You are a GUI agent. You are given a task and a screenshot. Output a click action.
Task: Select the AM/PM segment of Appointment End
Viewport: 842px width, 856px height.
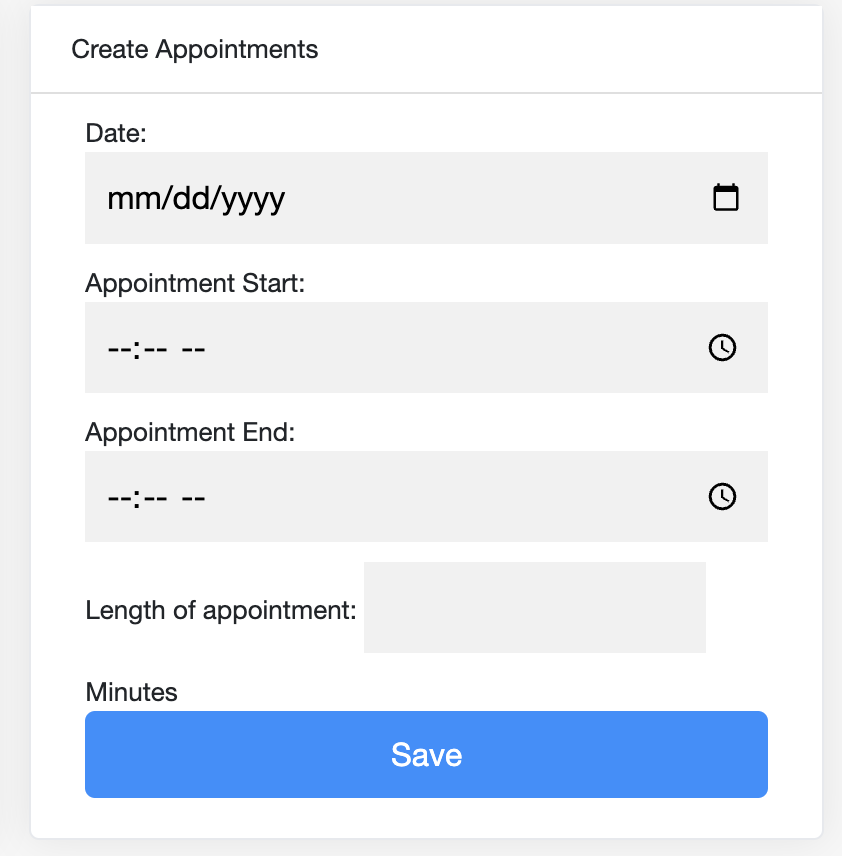(193, 497)
